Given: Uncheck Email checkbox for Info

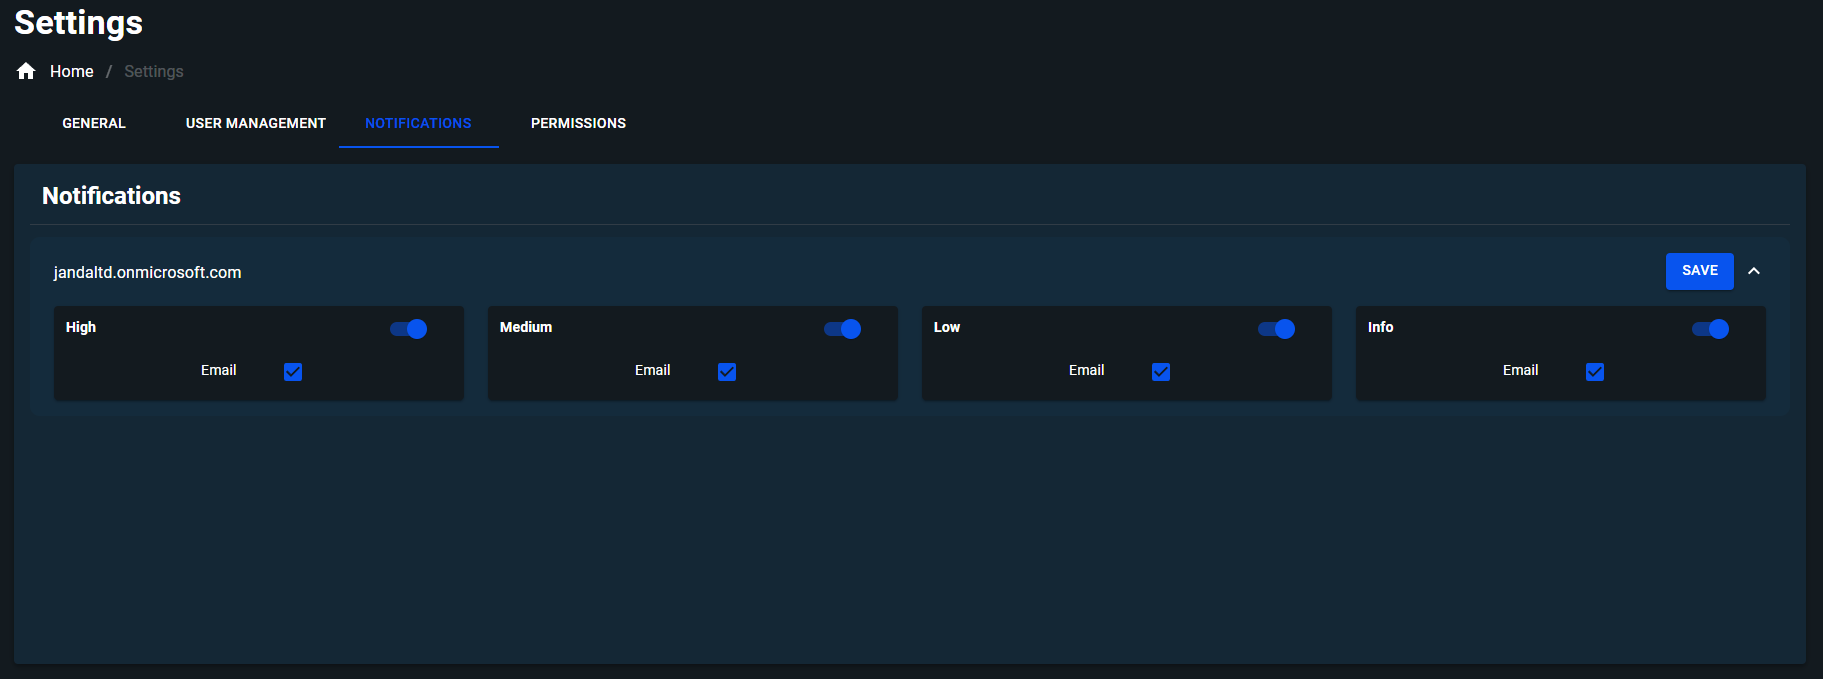Looking at the screenshot, I should [1595, 372].
